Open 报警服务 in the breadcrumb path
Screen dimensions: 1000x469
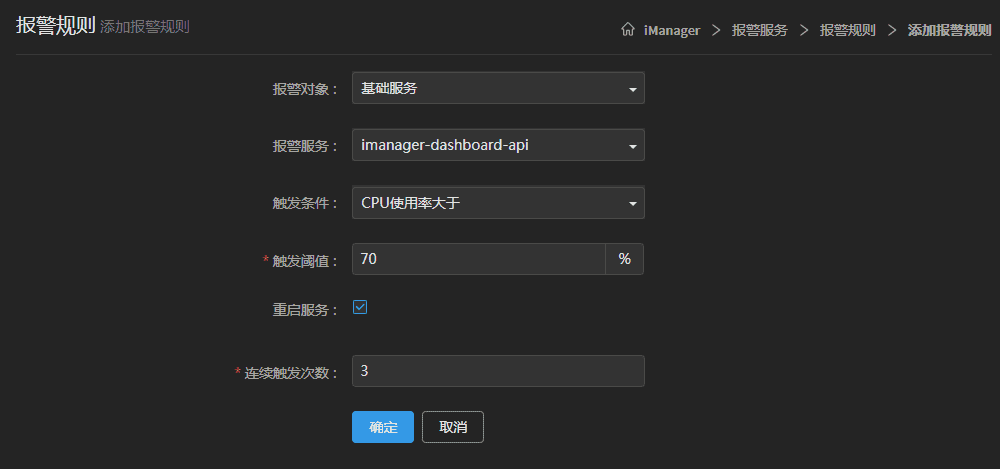pos(759,31)
